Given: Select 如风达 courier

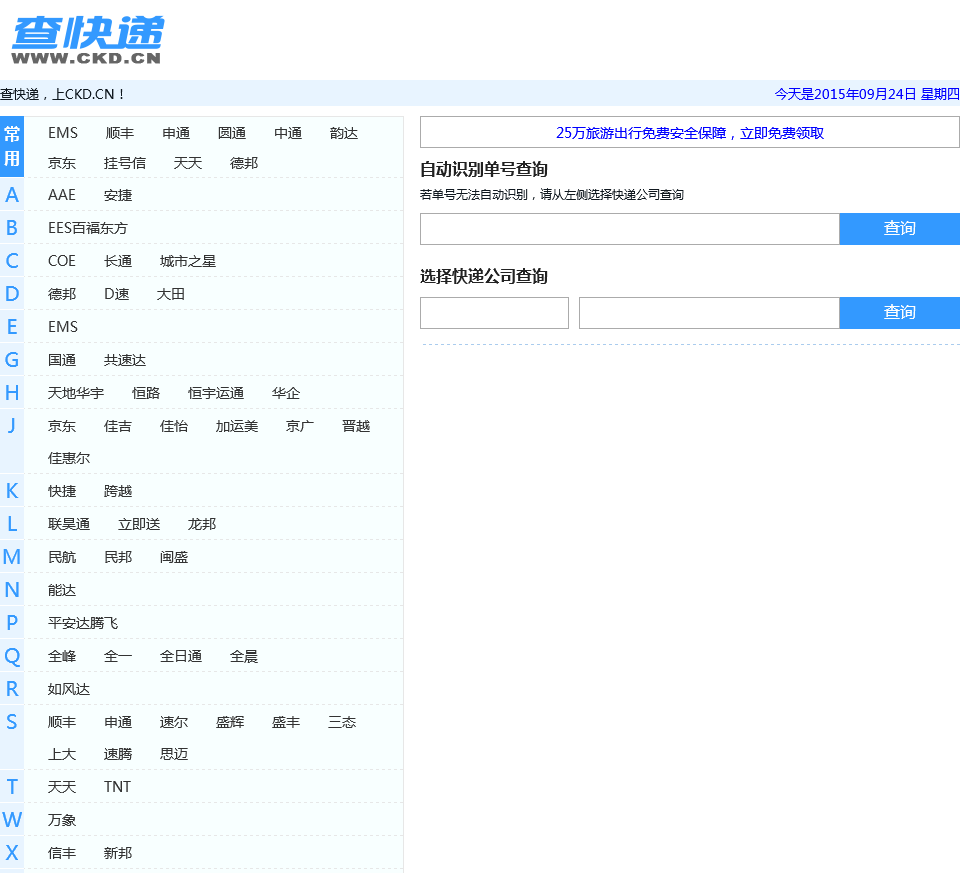Looking at the screenshot, I should [x=69, y=689].
